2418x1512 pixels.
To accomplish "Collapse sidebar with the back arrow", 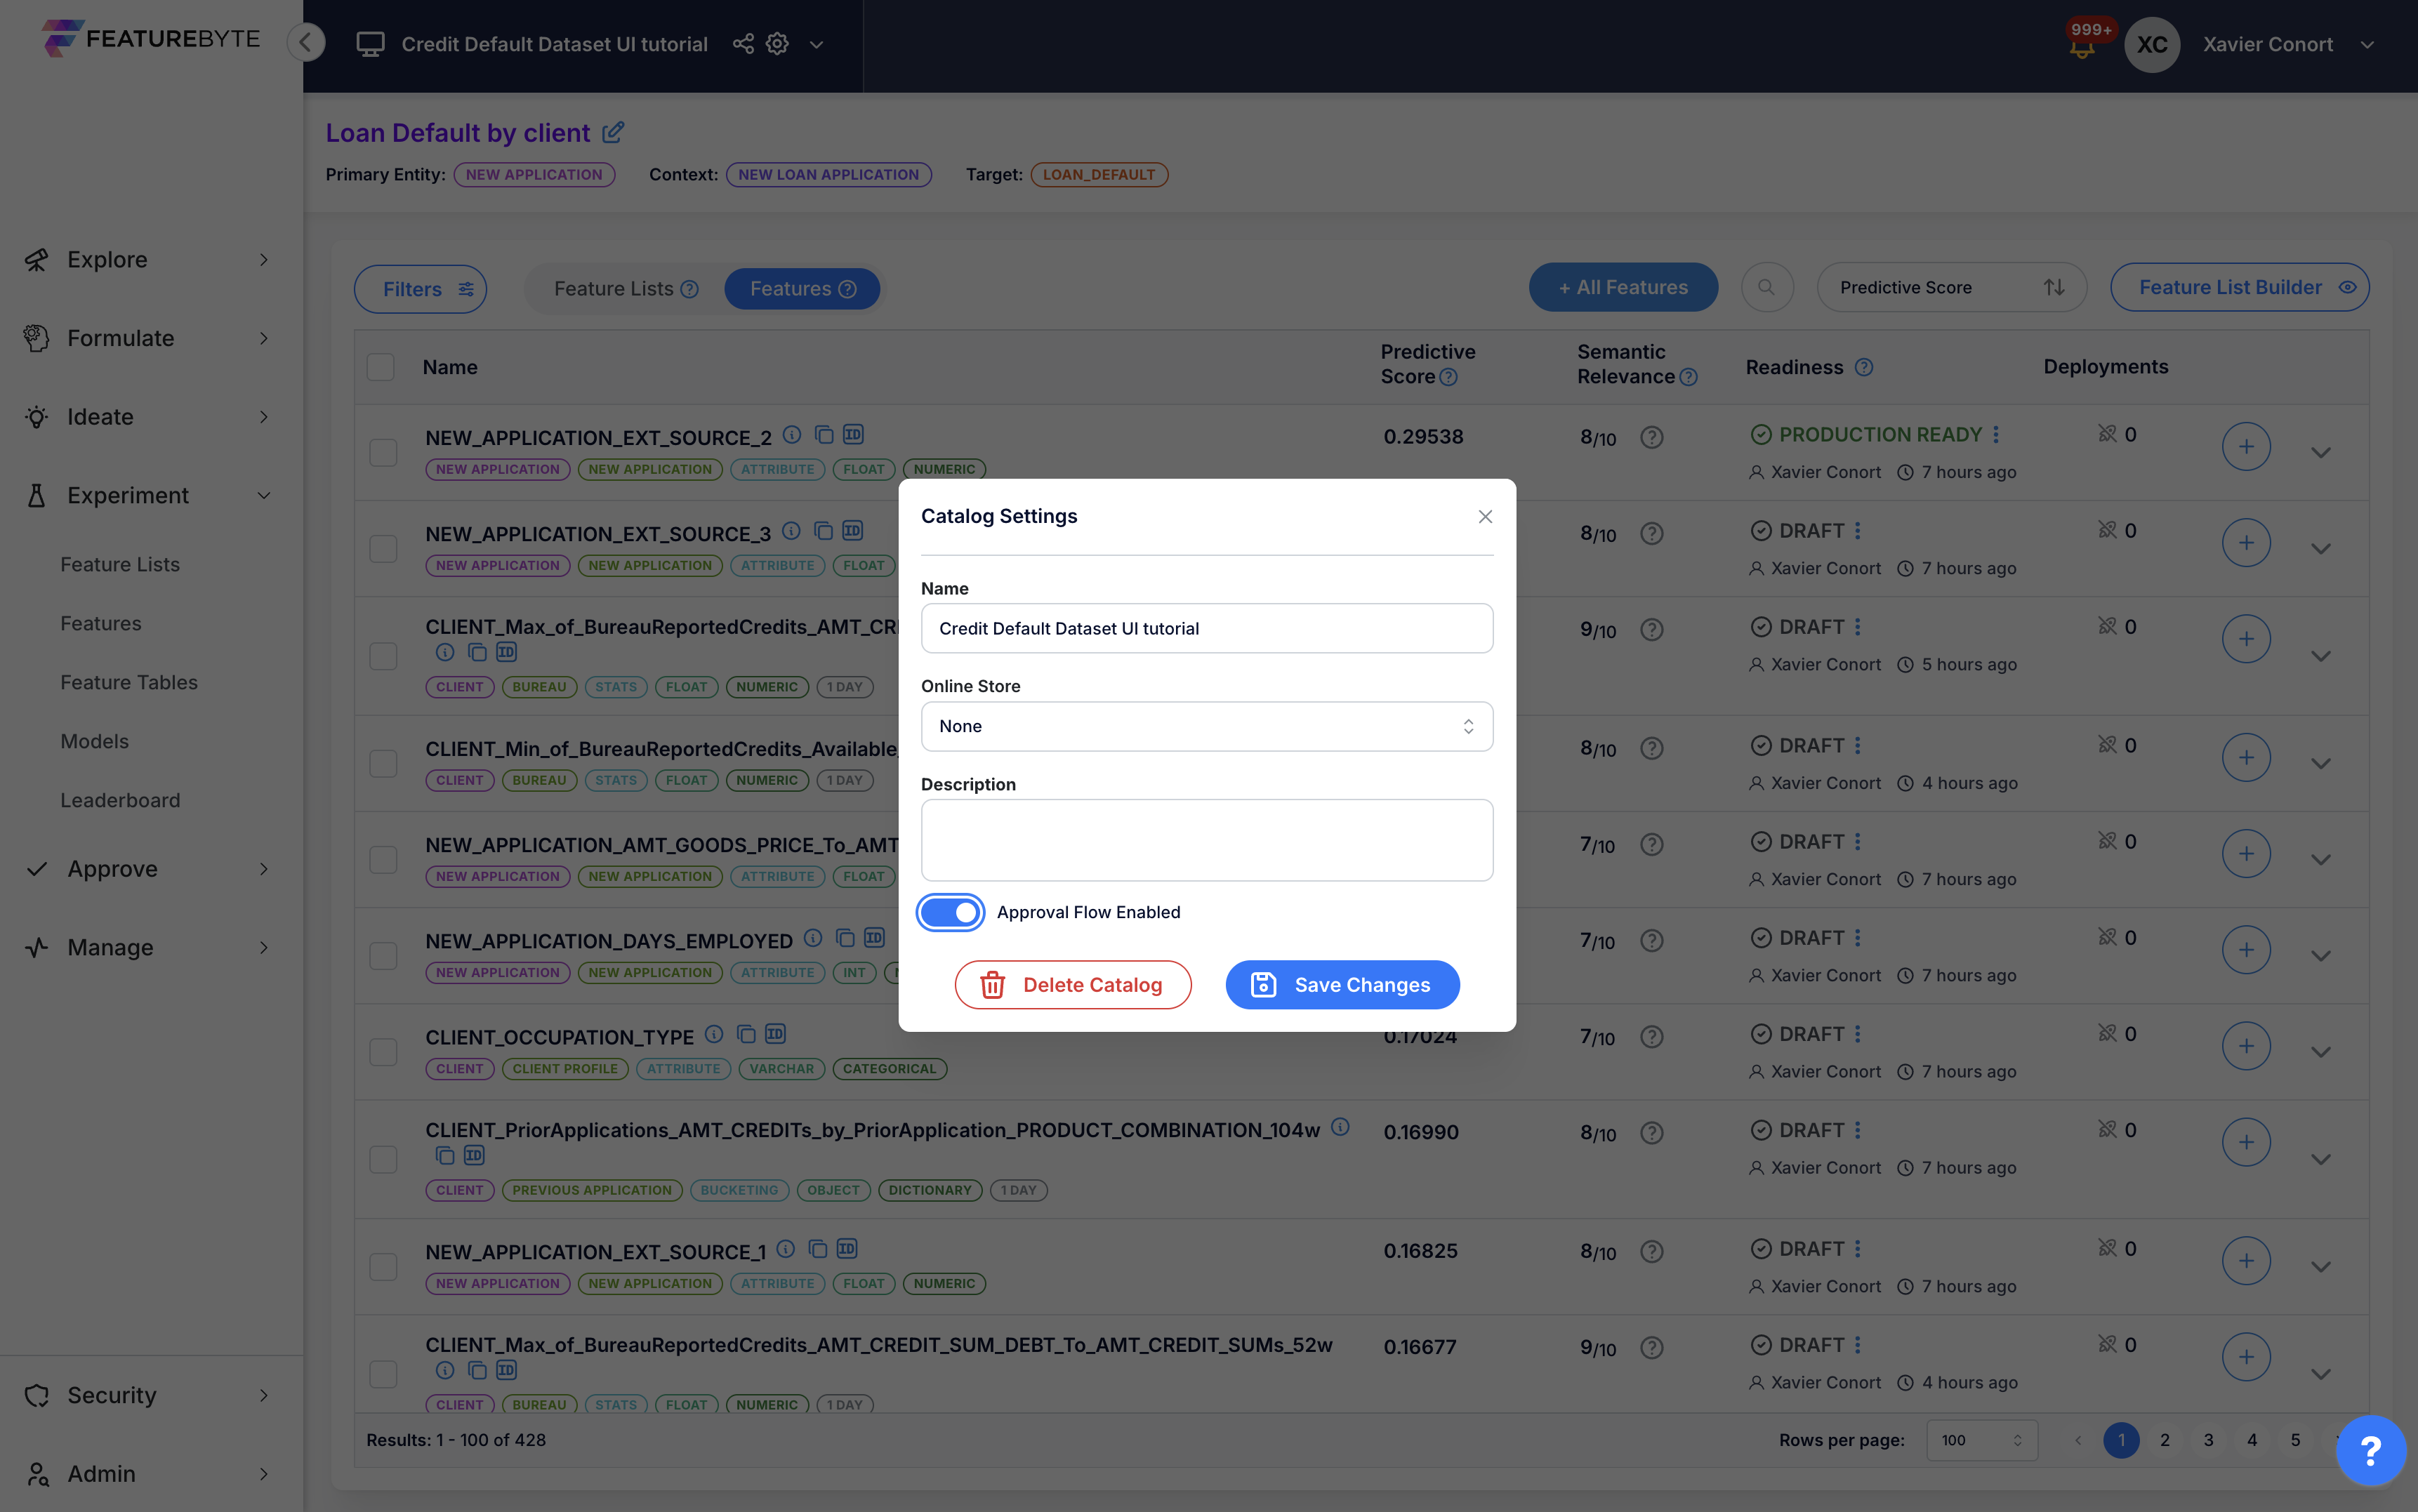I will [306, 42].
